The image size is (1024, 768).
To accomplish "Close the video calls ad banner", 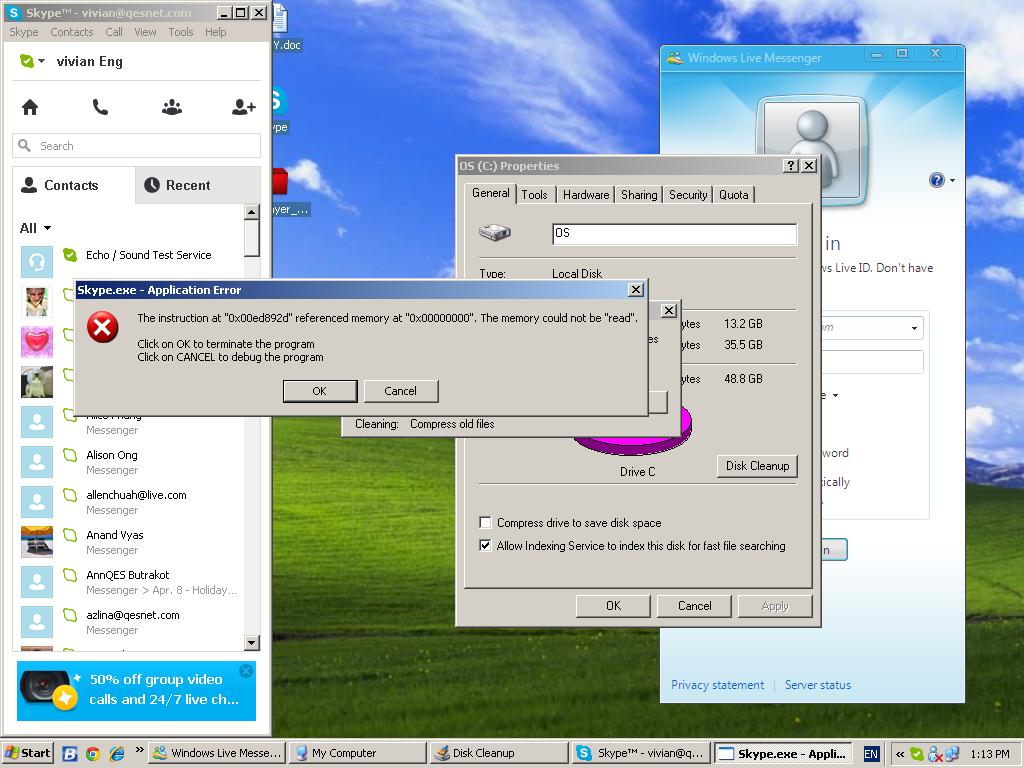I will click(x=246, y=671).
